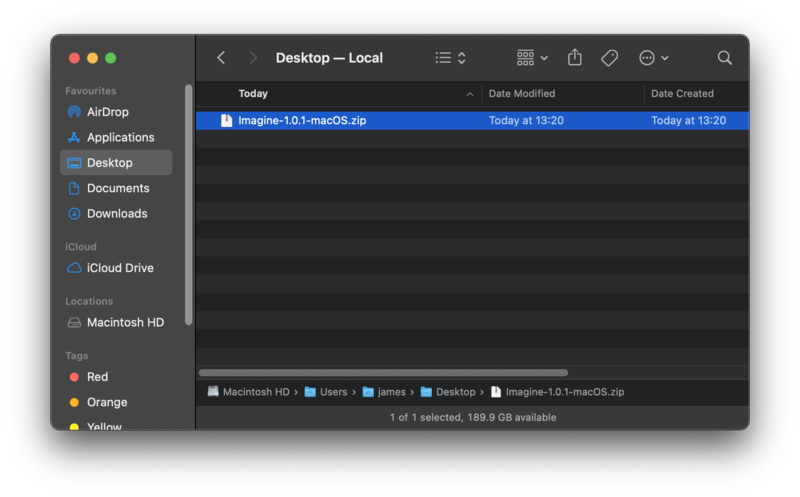This screenshot has width=800, height=497.
Task: Select the Imagine-1.0.1-macOS.zip file name
Action: pos(302,120)
